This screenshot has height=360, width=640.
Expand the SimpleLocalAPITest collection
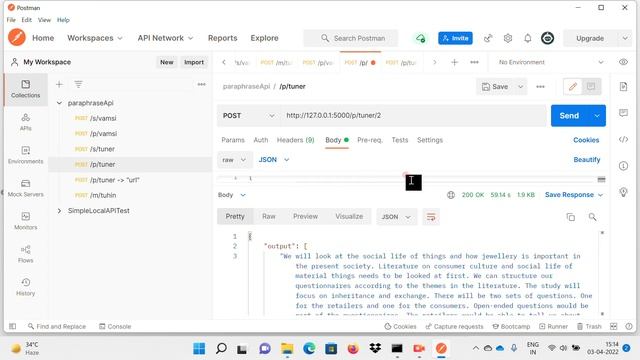tap(59, 211)
